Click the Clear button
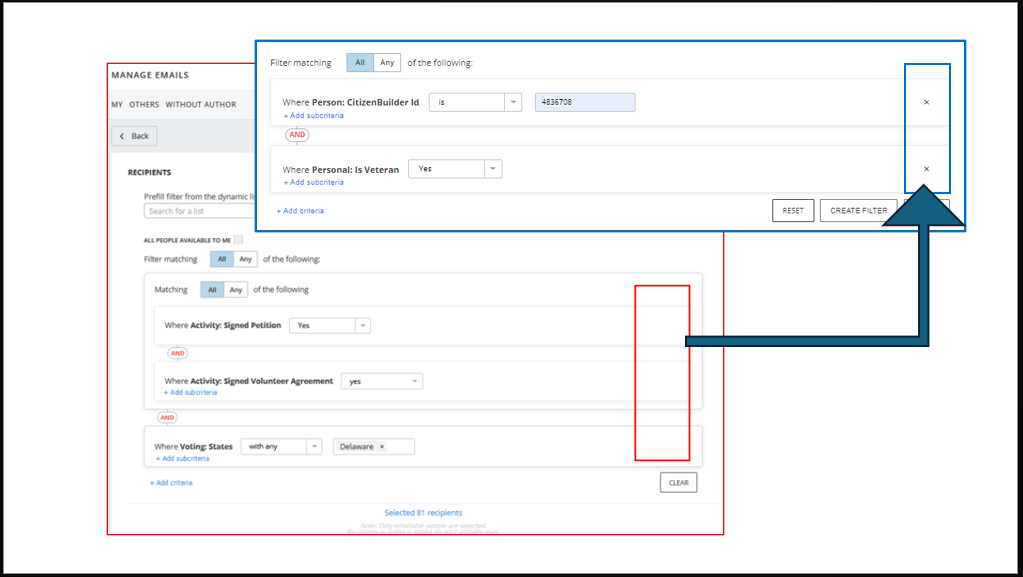The image size is (1023, 577). [678, 482]
